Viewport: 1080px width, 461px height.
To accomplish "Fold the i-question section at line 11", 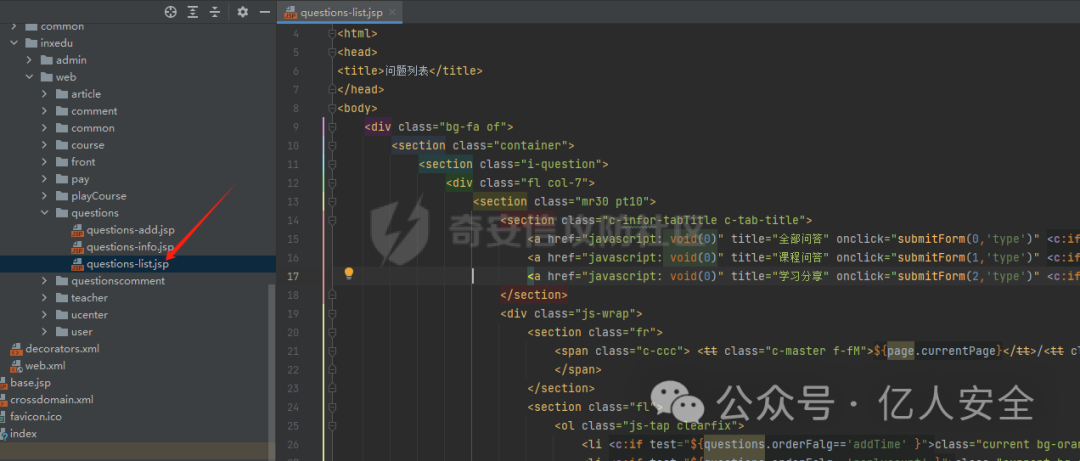I will [332, 164].
